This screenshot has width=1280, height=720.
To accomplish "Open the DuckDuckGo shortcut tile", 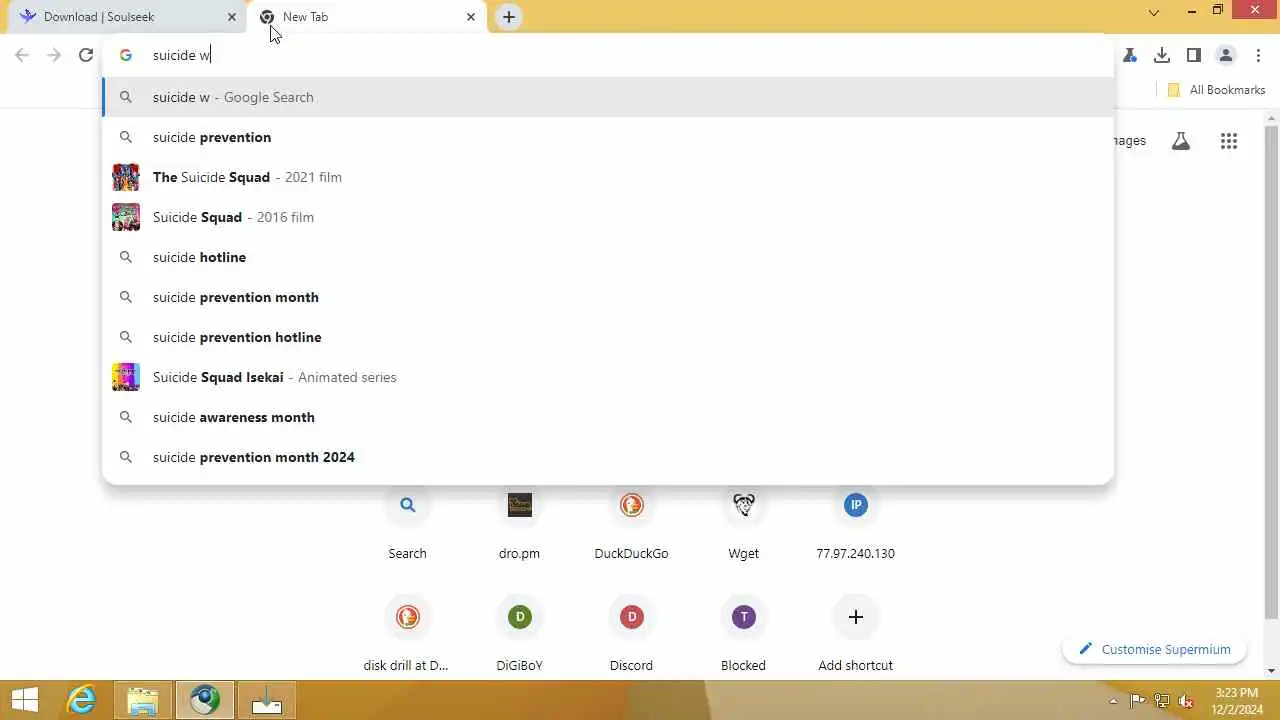I will pos(631,524).
